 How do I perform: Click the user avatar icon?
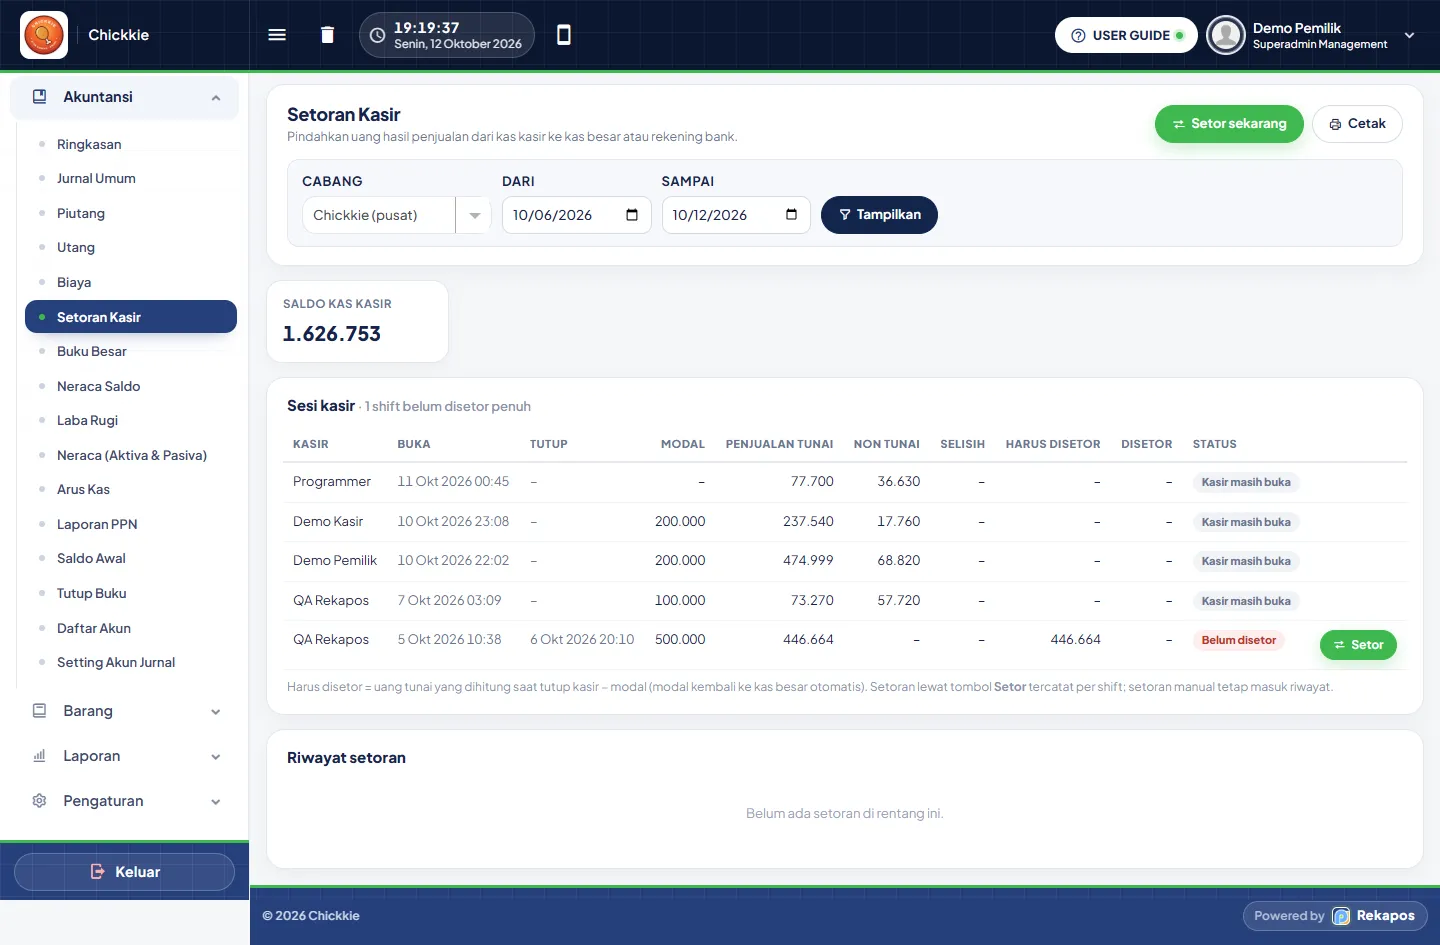coord(1226,35)
